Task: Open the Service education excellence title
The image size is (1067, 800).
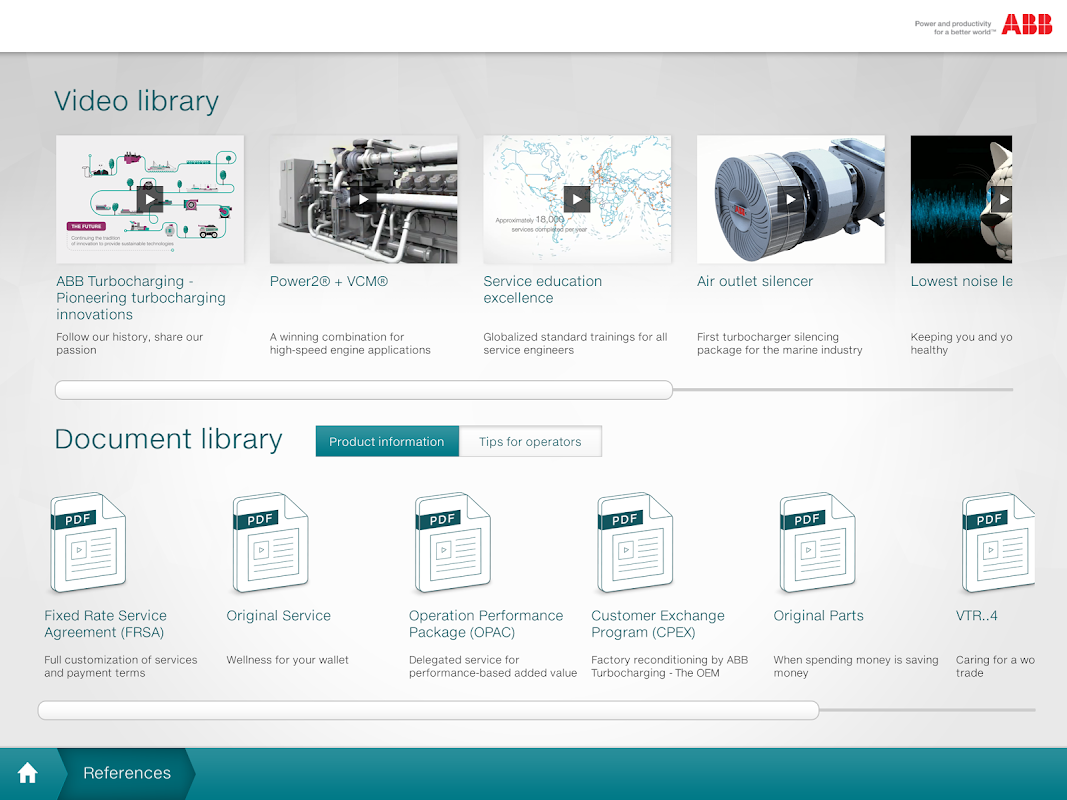Action: coord(542,290)
